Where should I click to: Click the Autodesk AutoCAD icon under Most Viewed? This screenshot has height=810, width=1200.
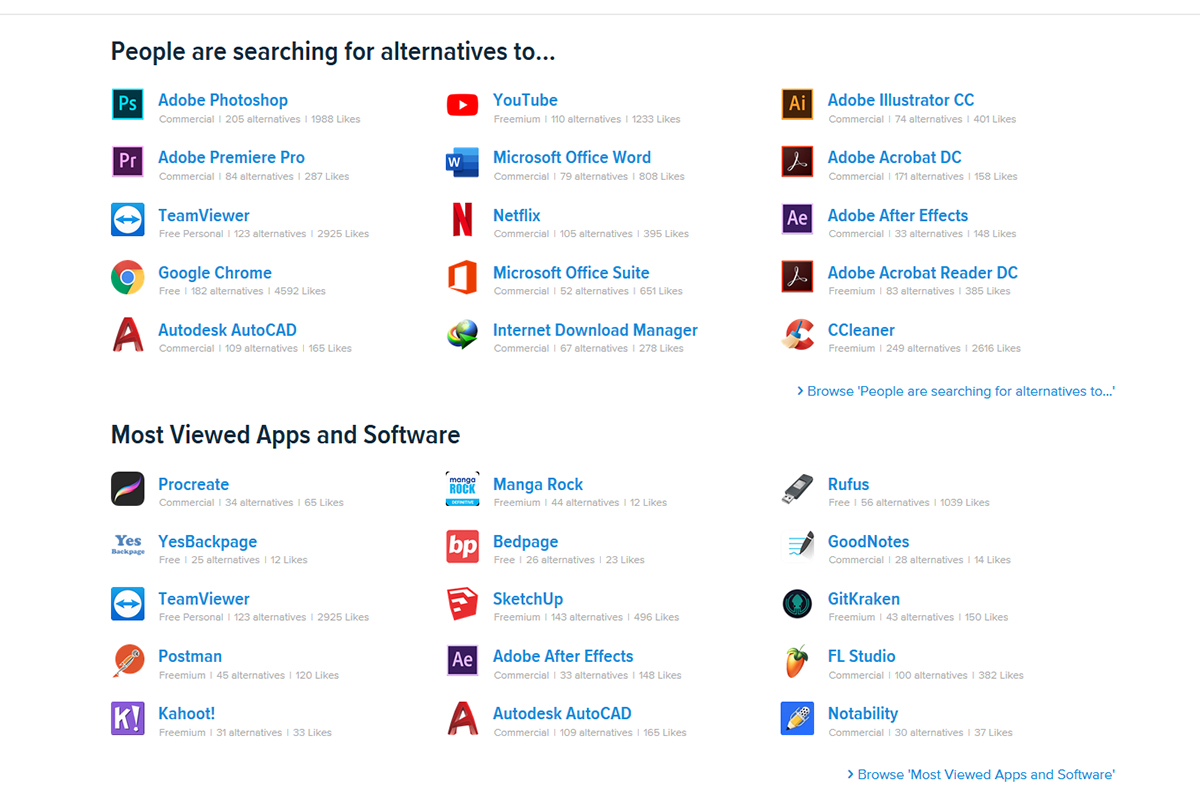point(462,718)
